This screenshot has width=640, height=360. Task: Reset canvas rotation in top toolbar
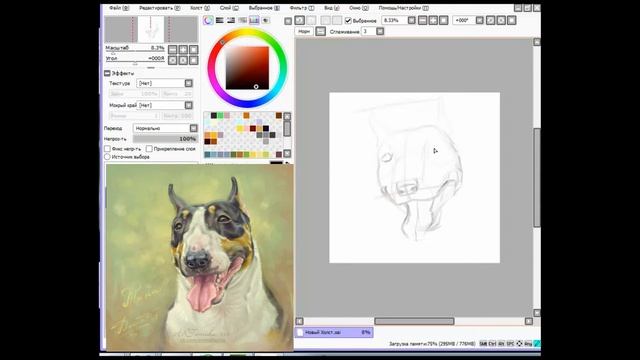coord(512,20)
